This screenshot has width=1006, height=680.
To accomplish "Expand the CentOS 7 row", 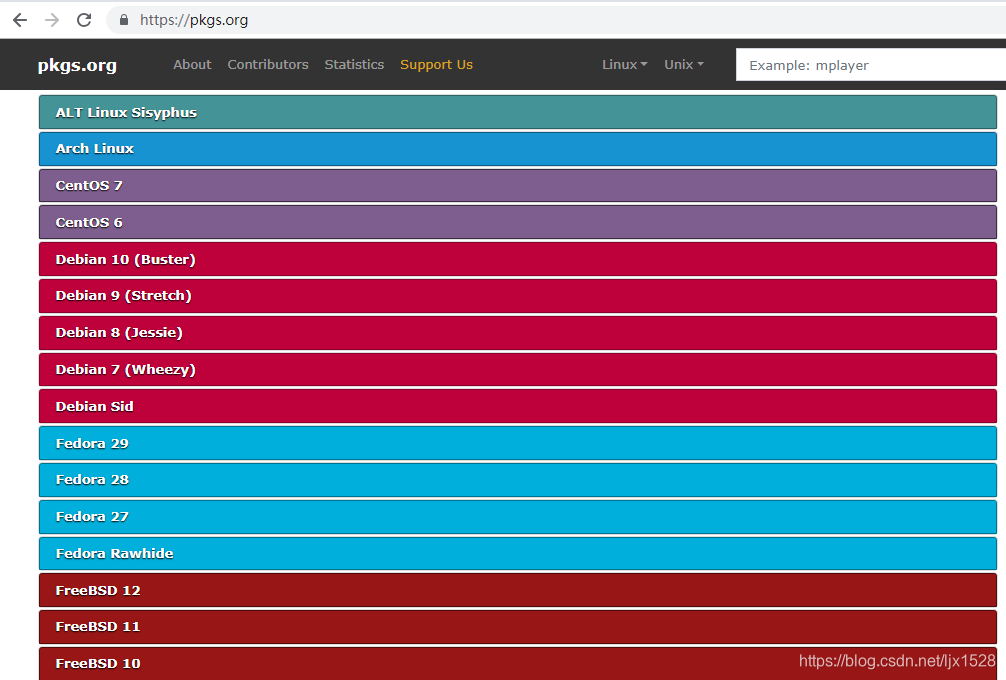I will pyautogui.click(x=518, y=185).
